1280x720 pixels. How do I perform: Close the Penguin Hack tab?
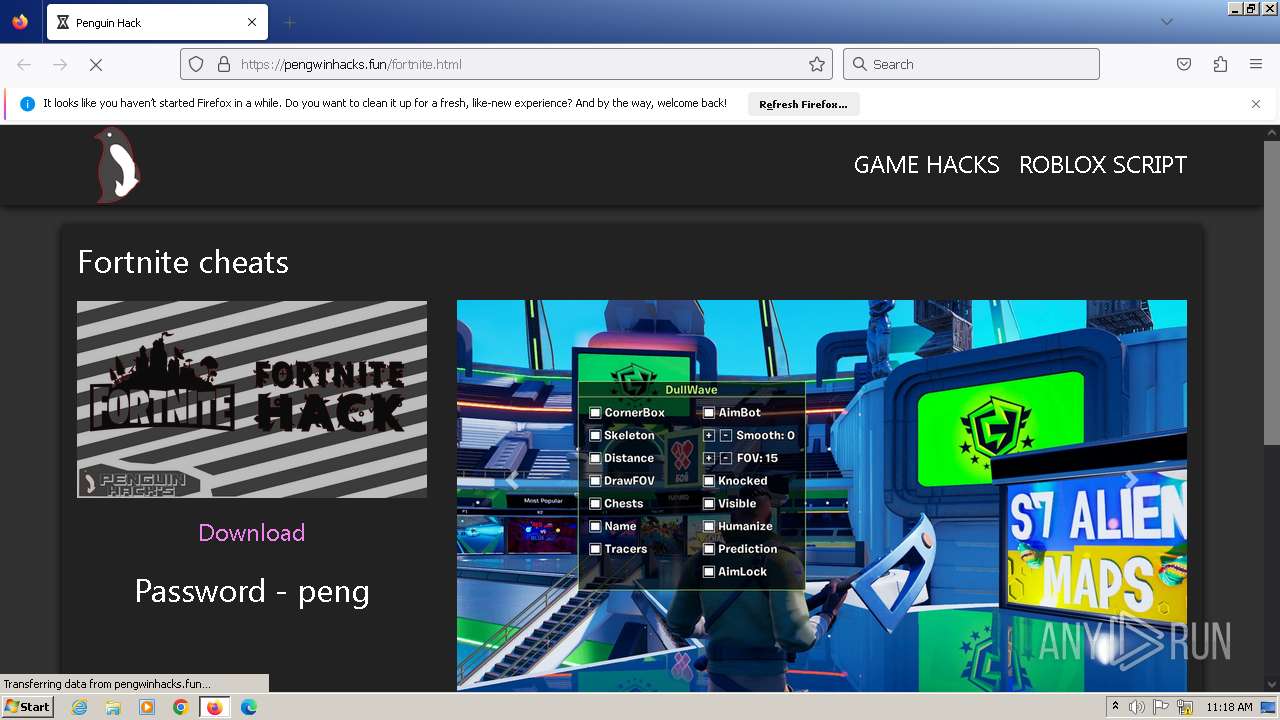[x=252, y=22]
